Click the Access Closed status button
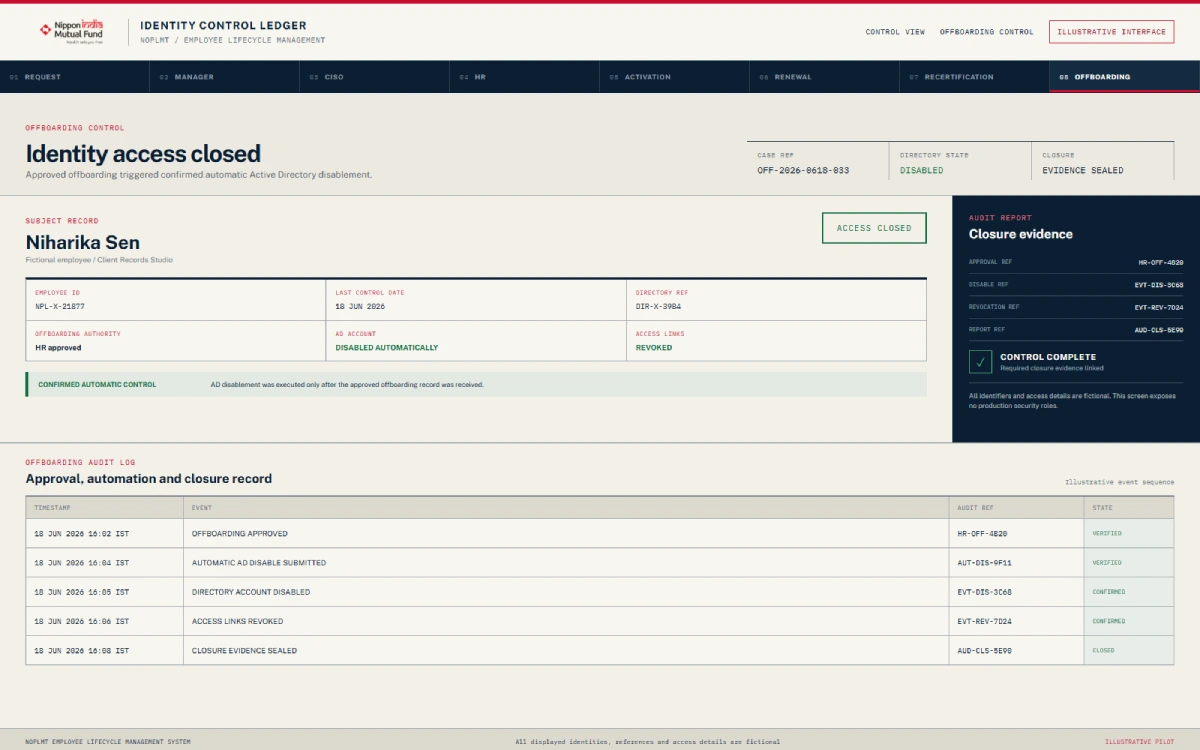Image resolution: width=1200 pixels, height=750 pixels. [x=874, y=228]
